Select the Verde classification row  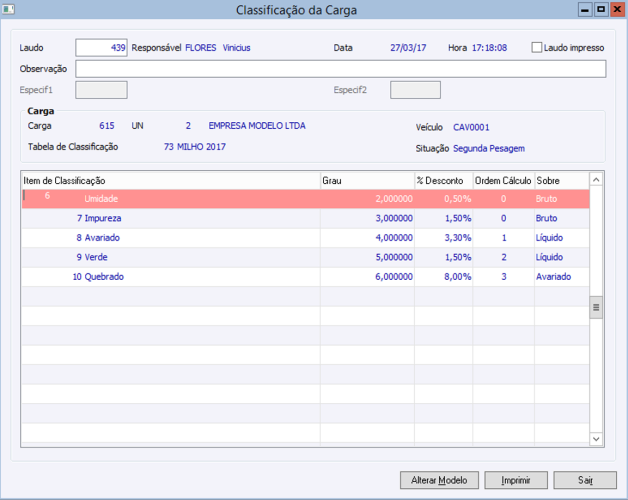[305, 257]
